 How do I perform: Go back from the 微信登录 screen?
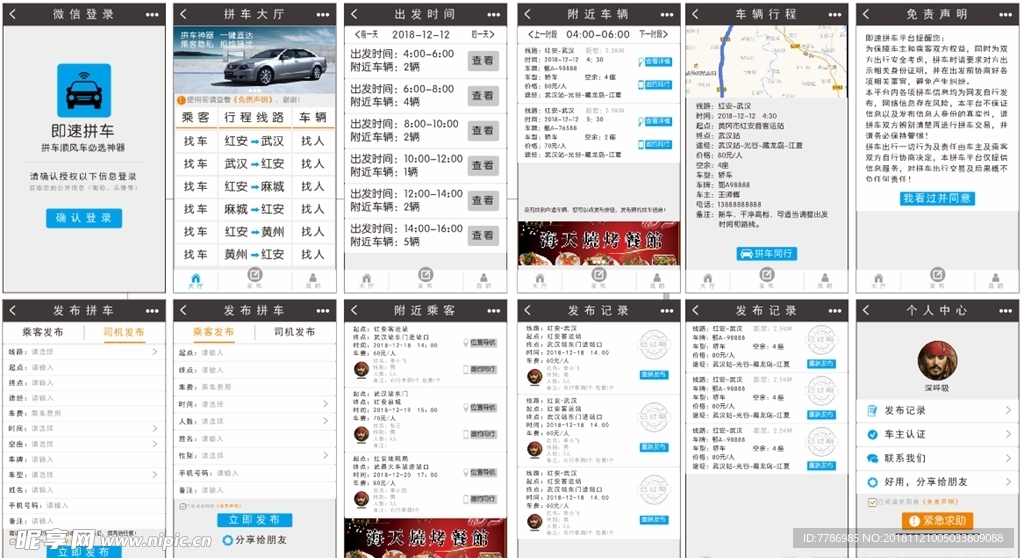(13, 14)
